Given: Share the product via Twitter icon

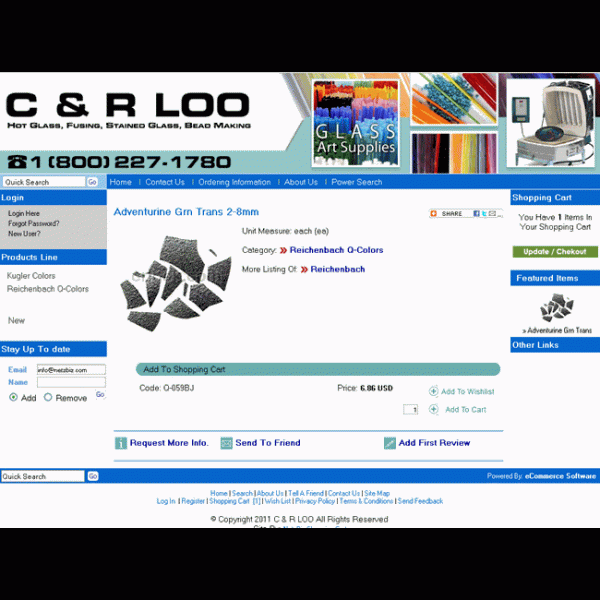Looking at the screenshot, I should (484, 213).
